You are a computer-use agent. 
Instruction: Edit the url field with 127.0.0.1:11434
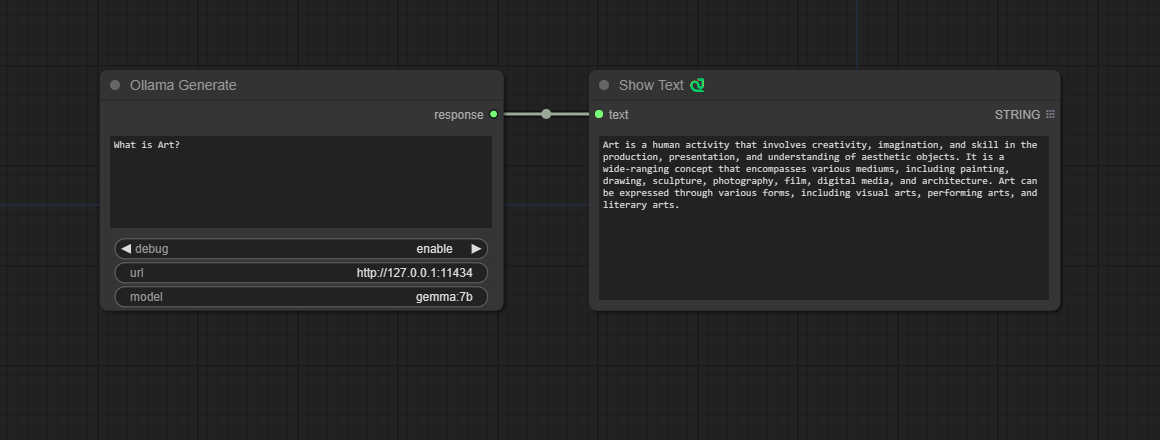[x=301, y=273]
